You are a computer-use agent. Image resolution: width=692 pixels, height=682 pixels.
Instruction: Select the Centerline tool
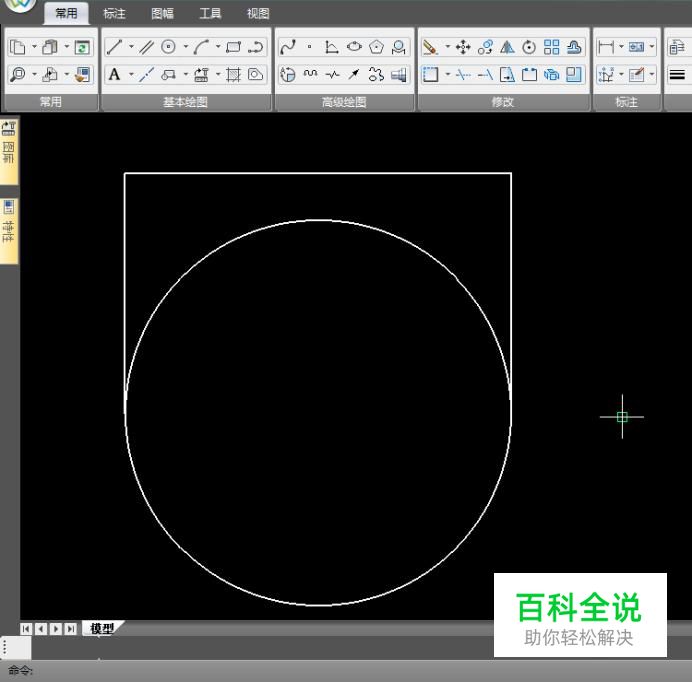coord(147,74)
